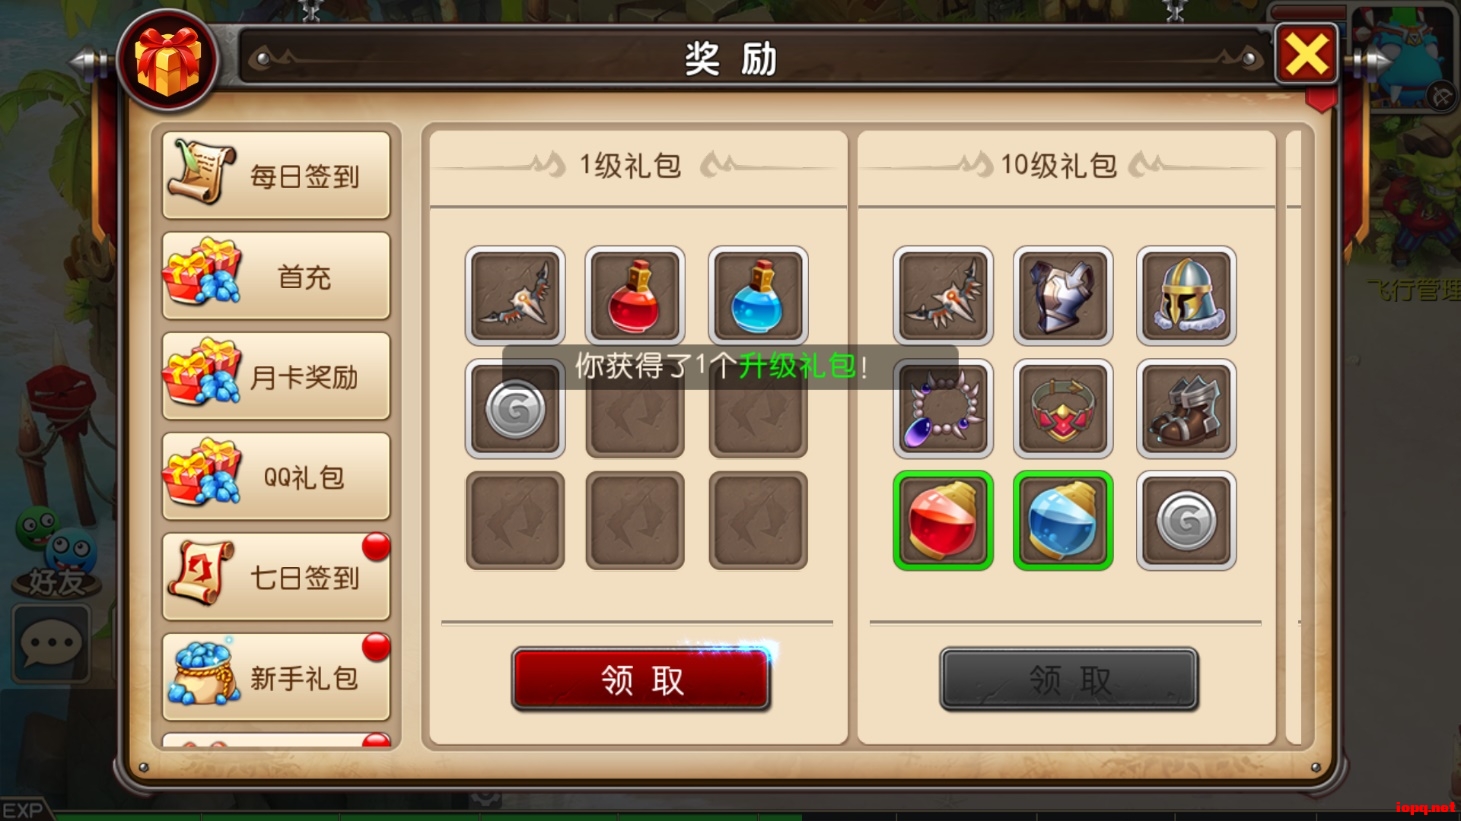Click the dagger icon in 10级礼包
Screen dimensions: 1461x821
(x=943, y=295)
